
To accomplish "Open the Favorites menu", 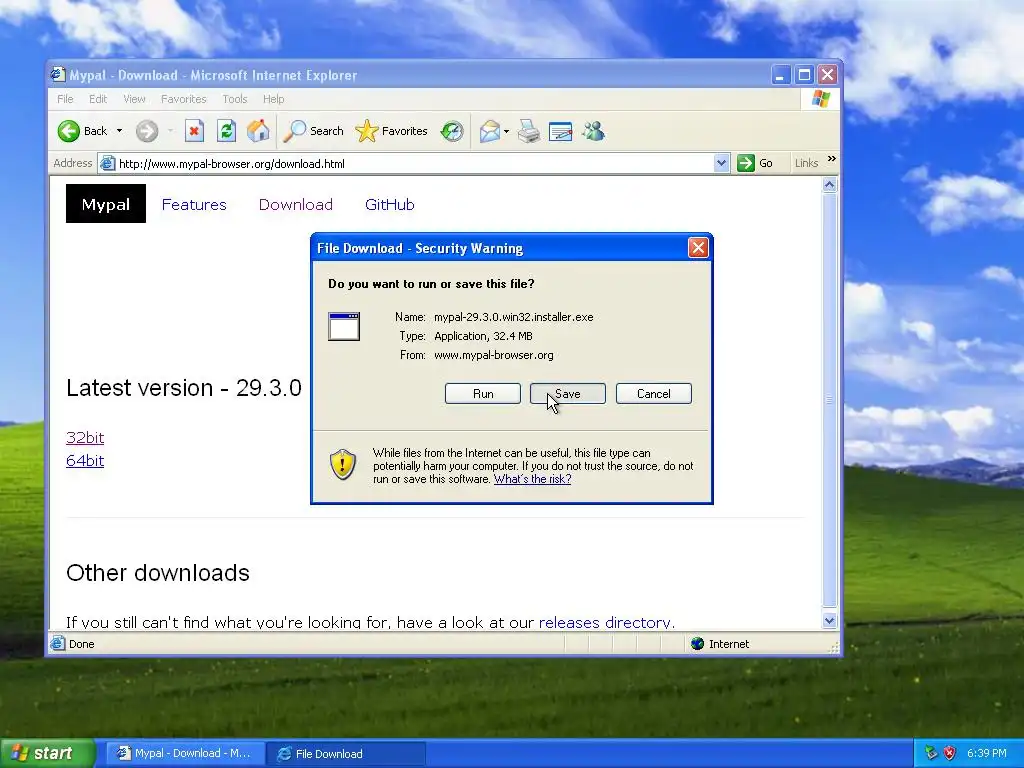I will click(184, 99).
